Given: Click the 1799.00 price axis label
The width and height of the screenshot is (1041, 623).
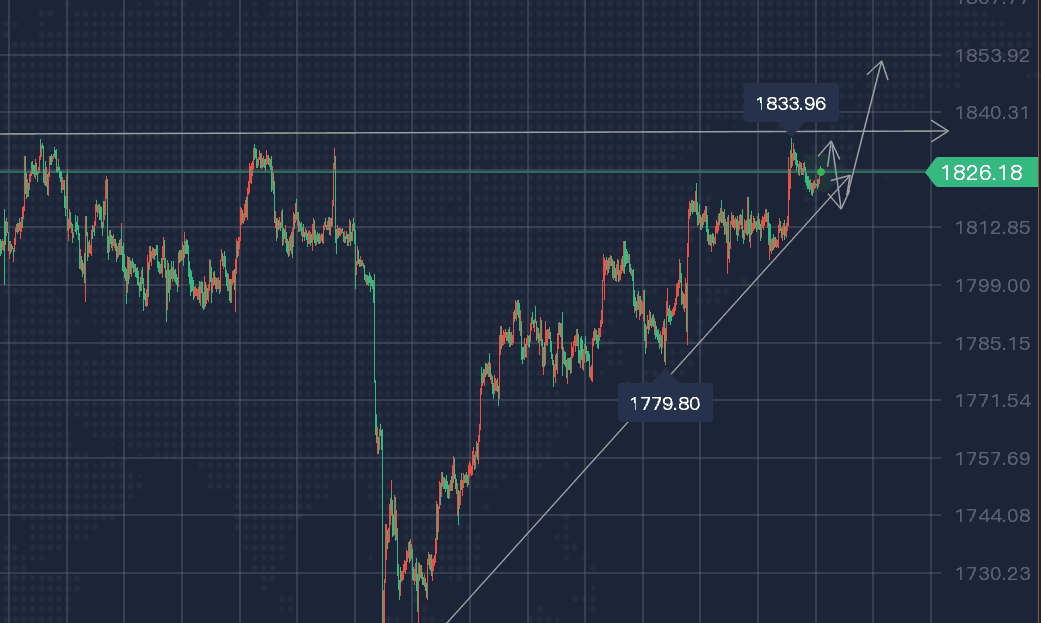Looking at the screenshot, I should (992, 286).
